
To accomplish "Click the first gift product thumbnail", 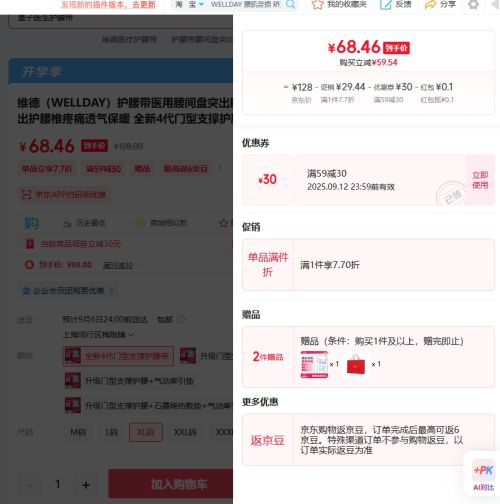I will tap(314, 364).
